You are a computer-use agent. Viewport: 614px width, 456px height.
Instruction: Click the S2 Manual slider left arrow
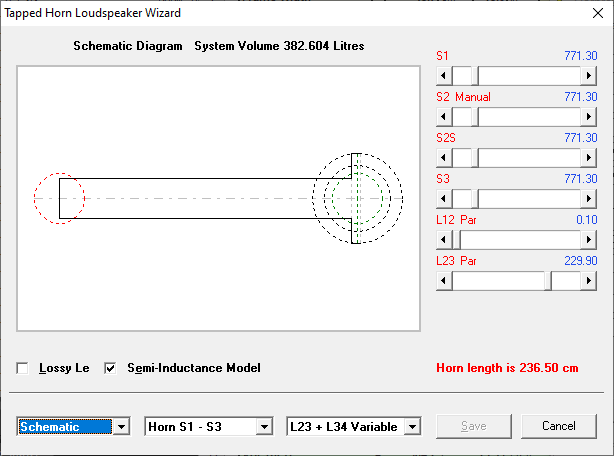[x=444, y=117]
